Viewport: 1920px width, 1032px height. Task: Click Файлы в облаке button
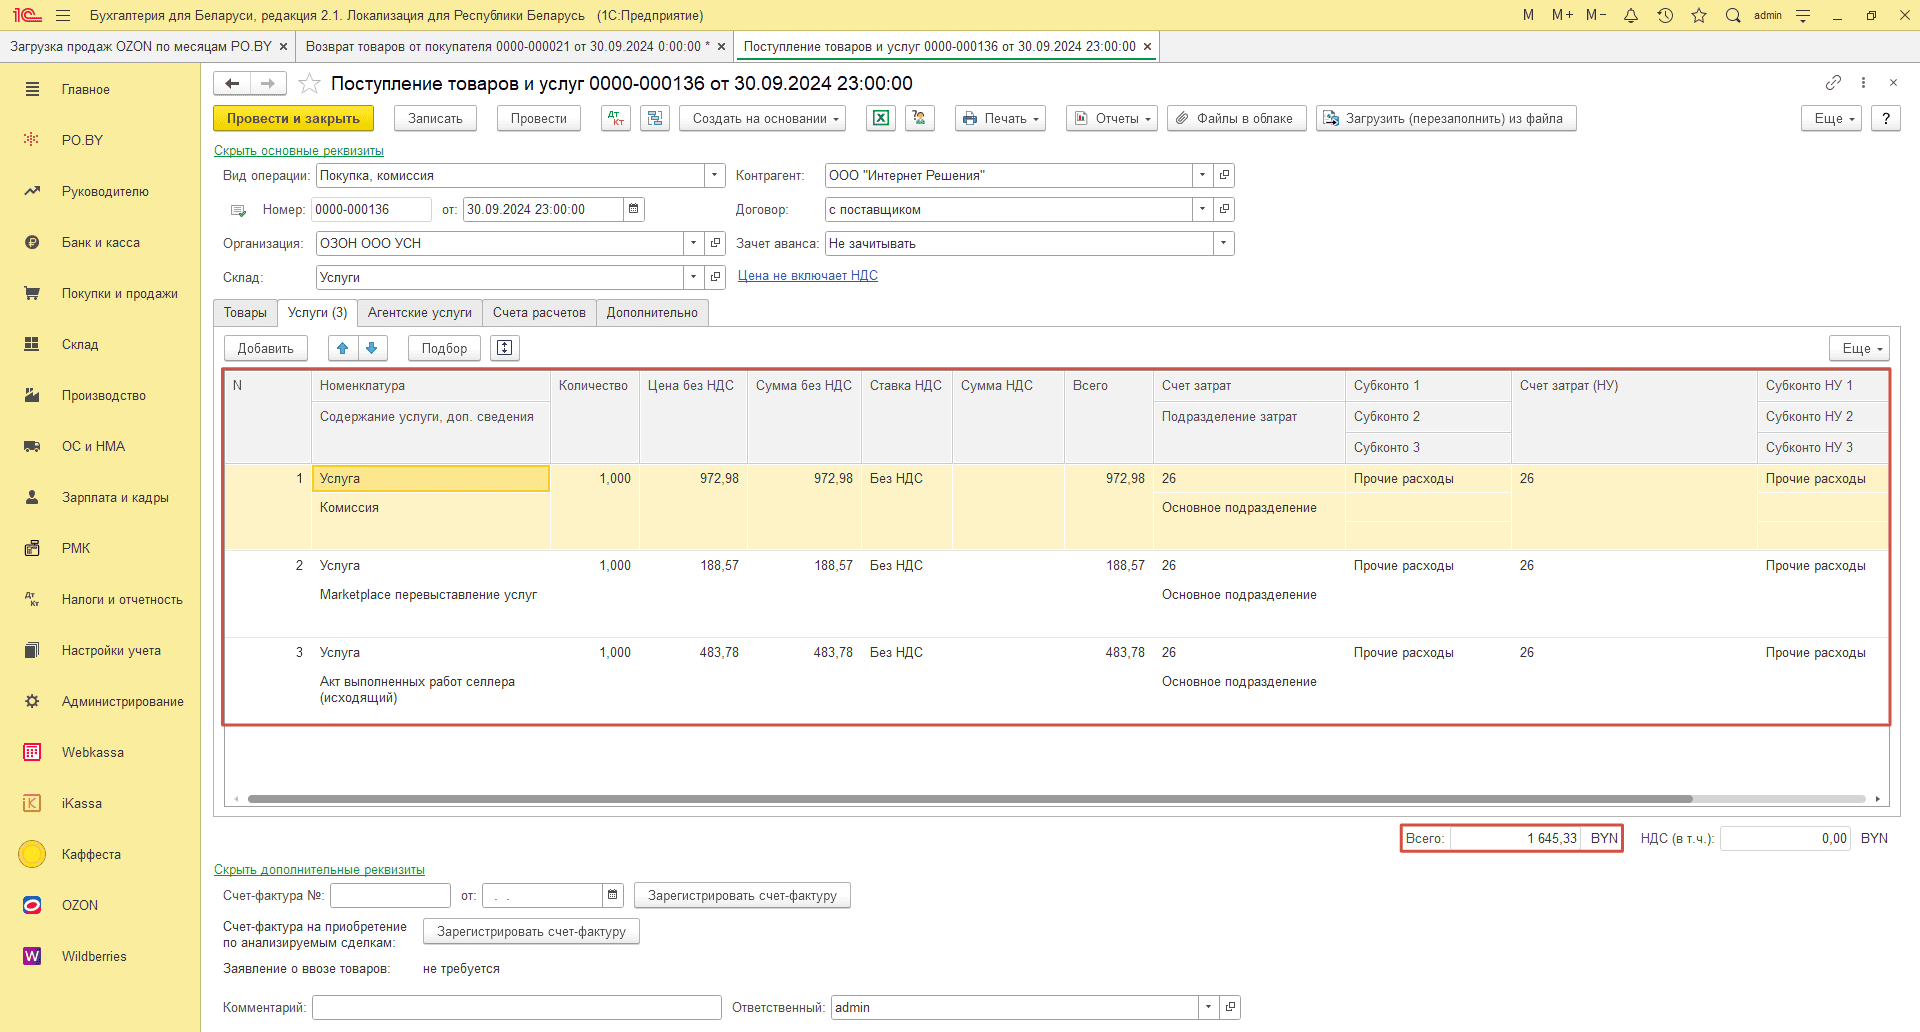(1237, 118)
